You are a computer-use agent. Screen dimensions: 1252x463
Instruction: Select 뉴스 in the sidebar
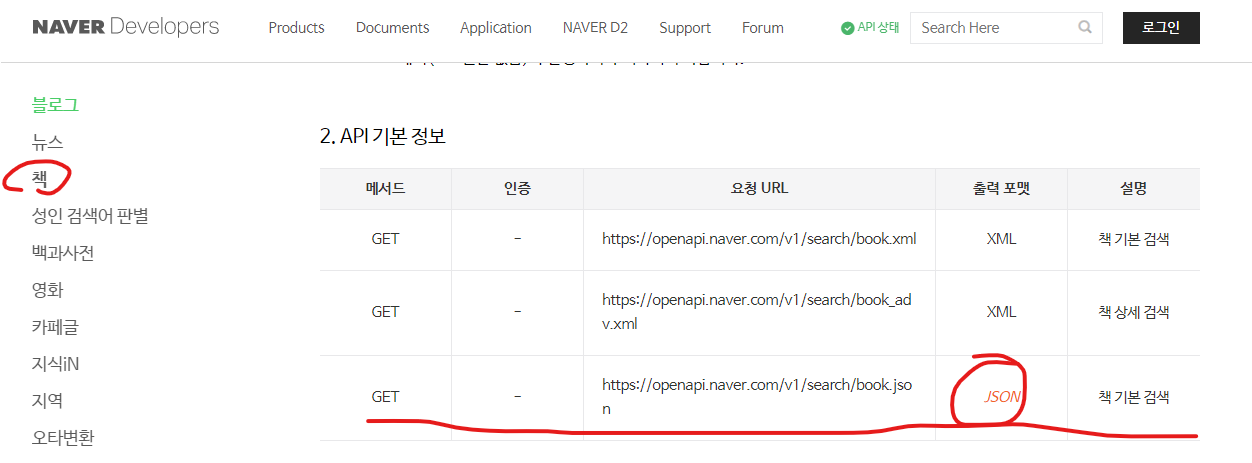47,142
